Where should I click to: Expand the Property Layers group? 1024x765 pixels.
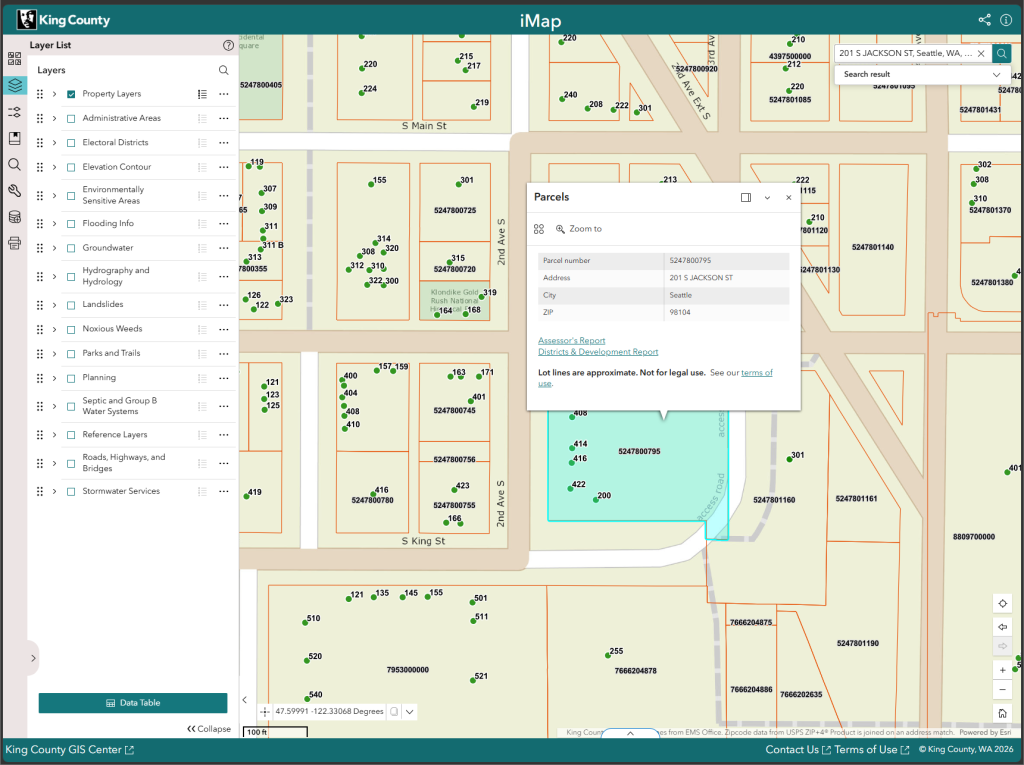tap(54, 94)
